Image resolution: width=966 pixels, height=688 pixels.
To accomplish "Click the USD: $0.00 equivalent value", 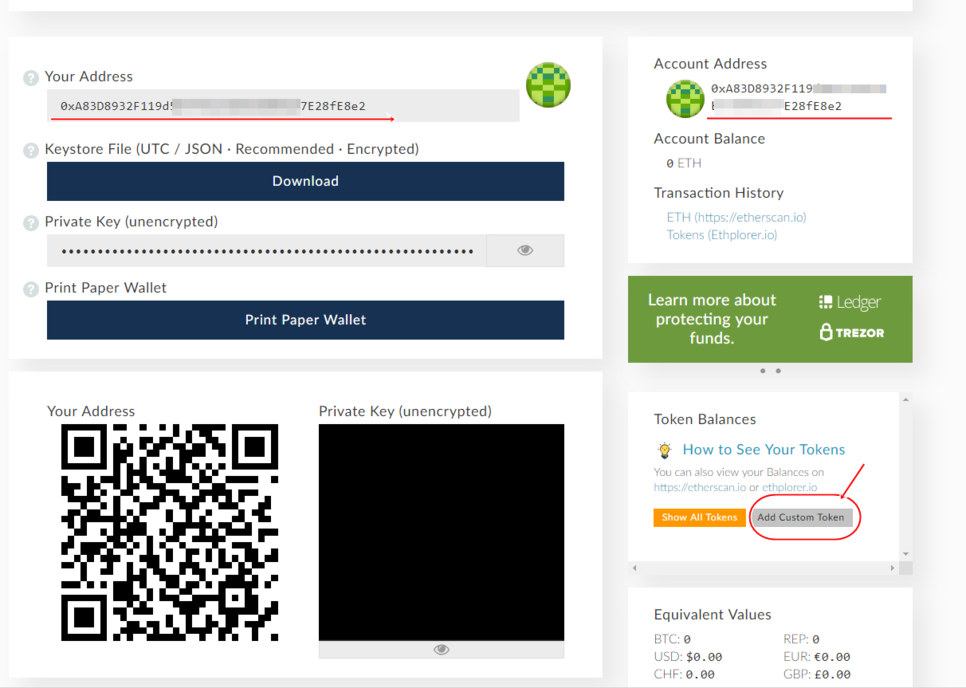I will click(x=688, y=657).
